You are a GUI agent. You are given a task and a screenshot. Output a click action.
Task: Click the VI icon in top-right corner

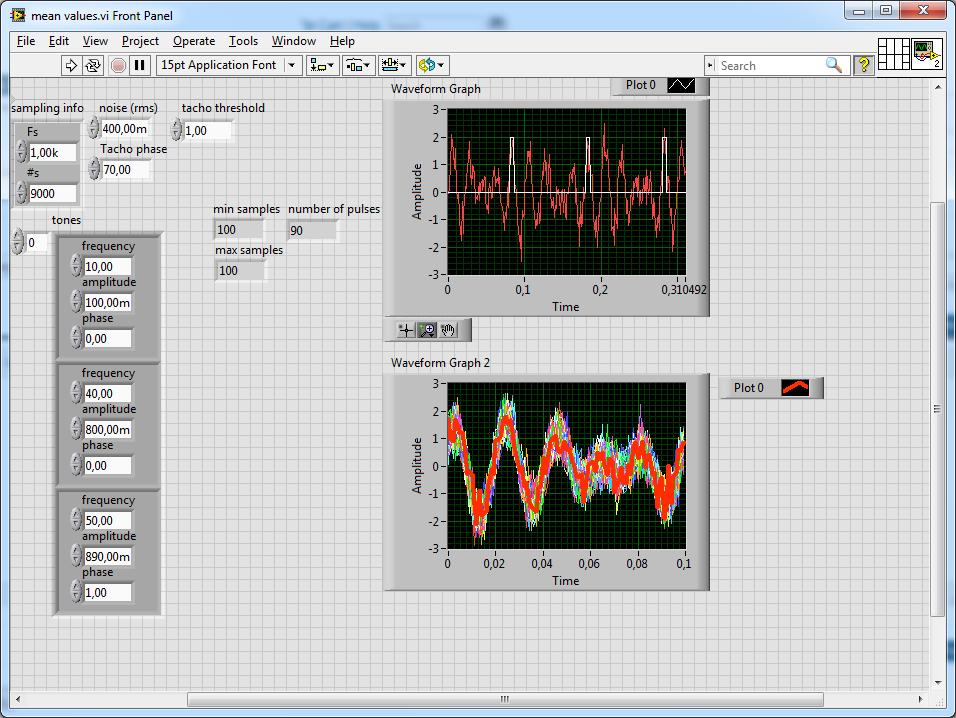tap(926, 53)
